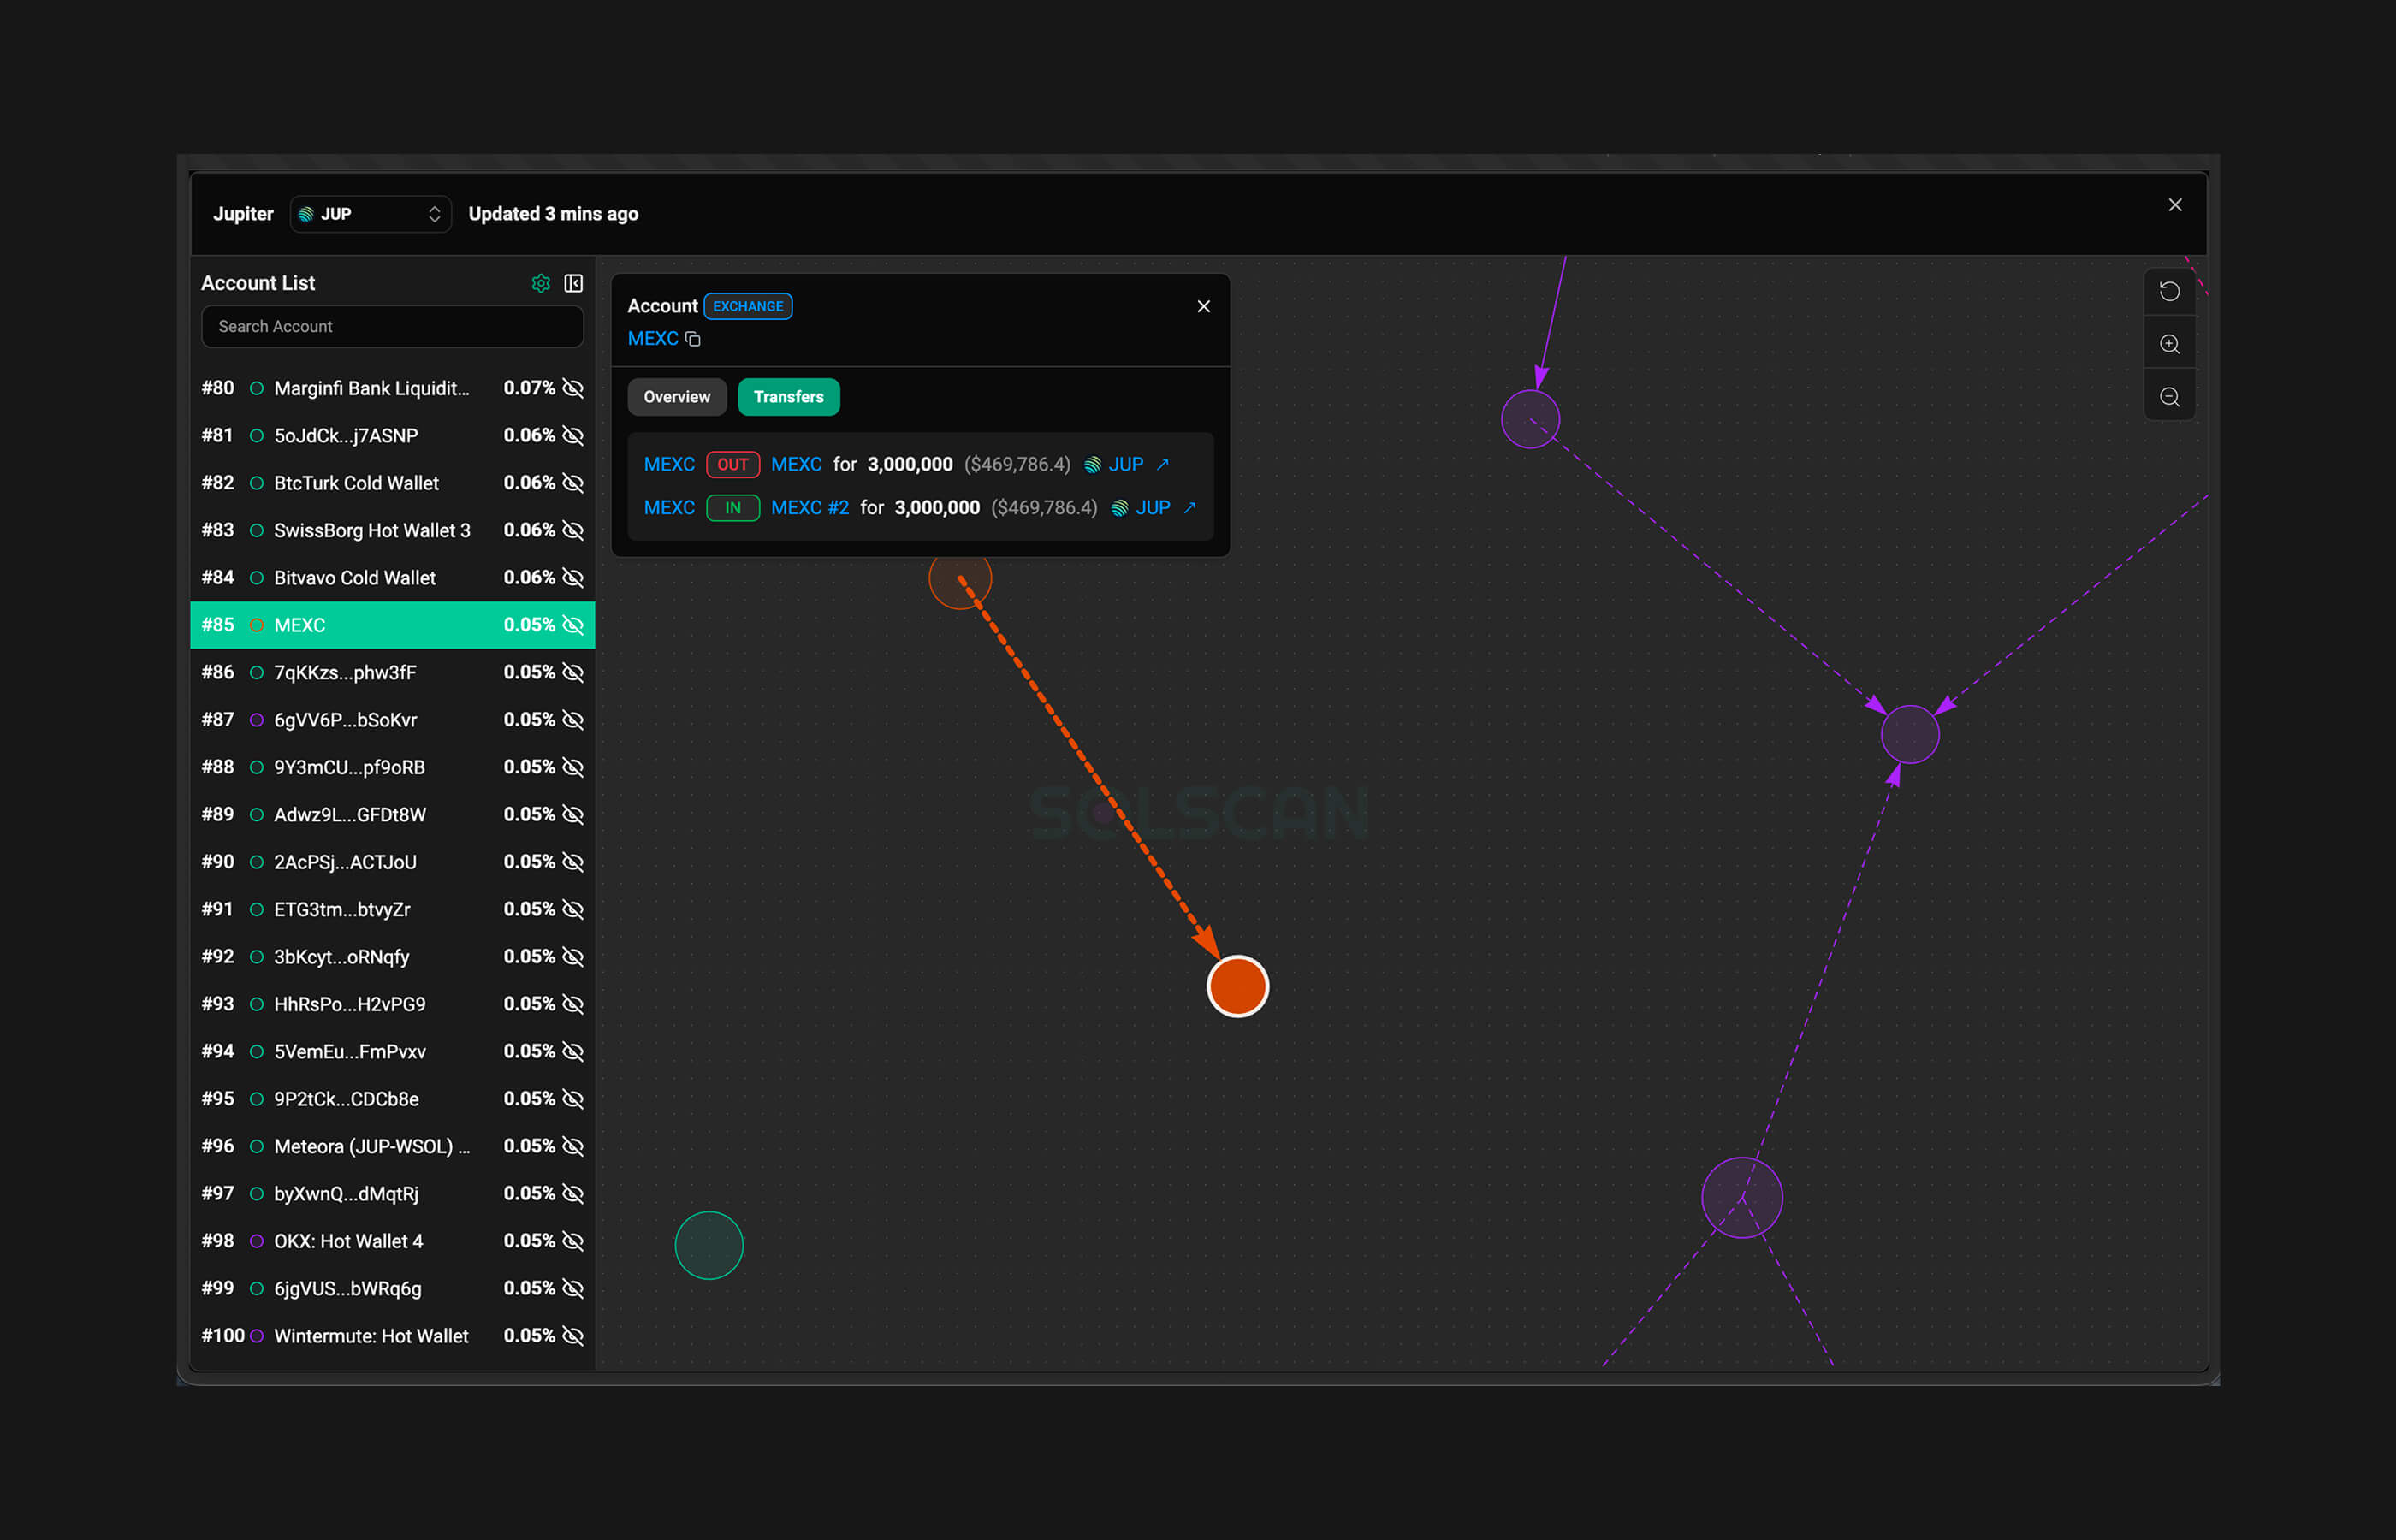
Task: Hide OKX: Hot Wallet 4
Action: [573, 1241]
